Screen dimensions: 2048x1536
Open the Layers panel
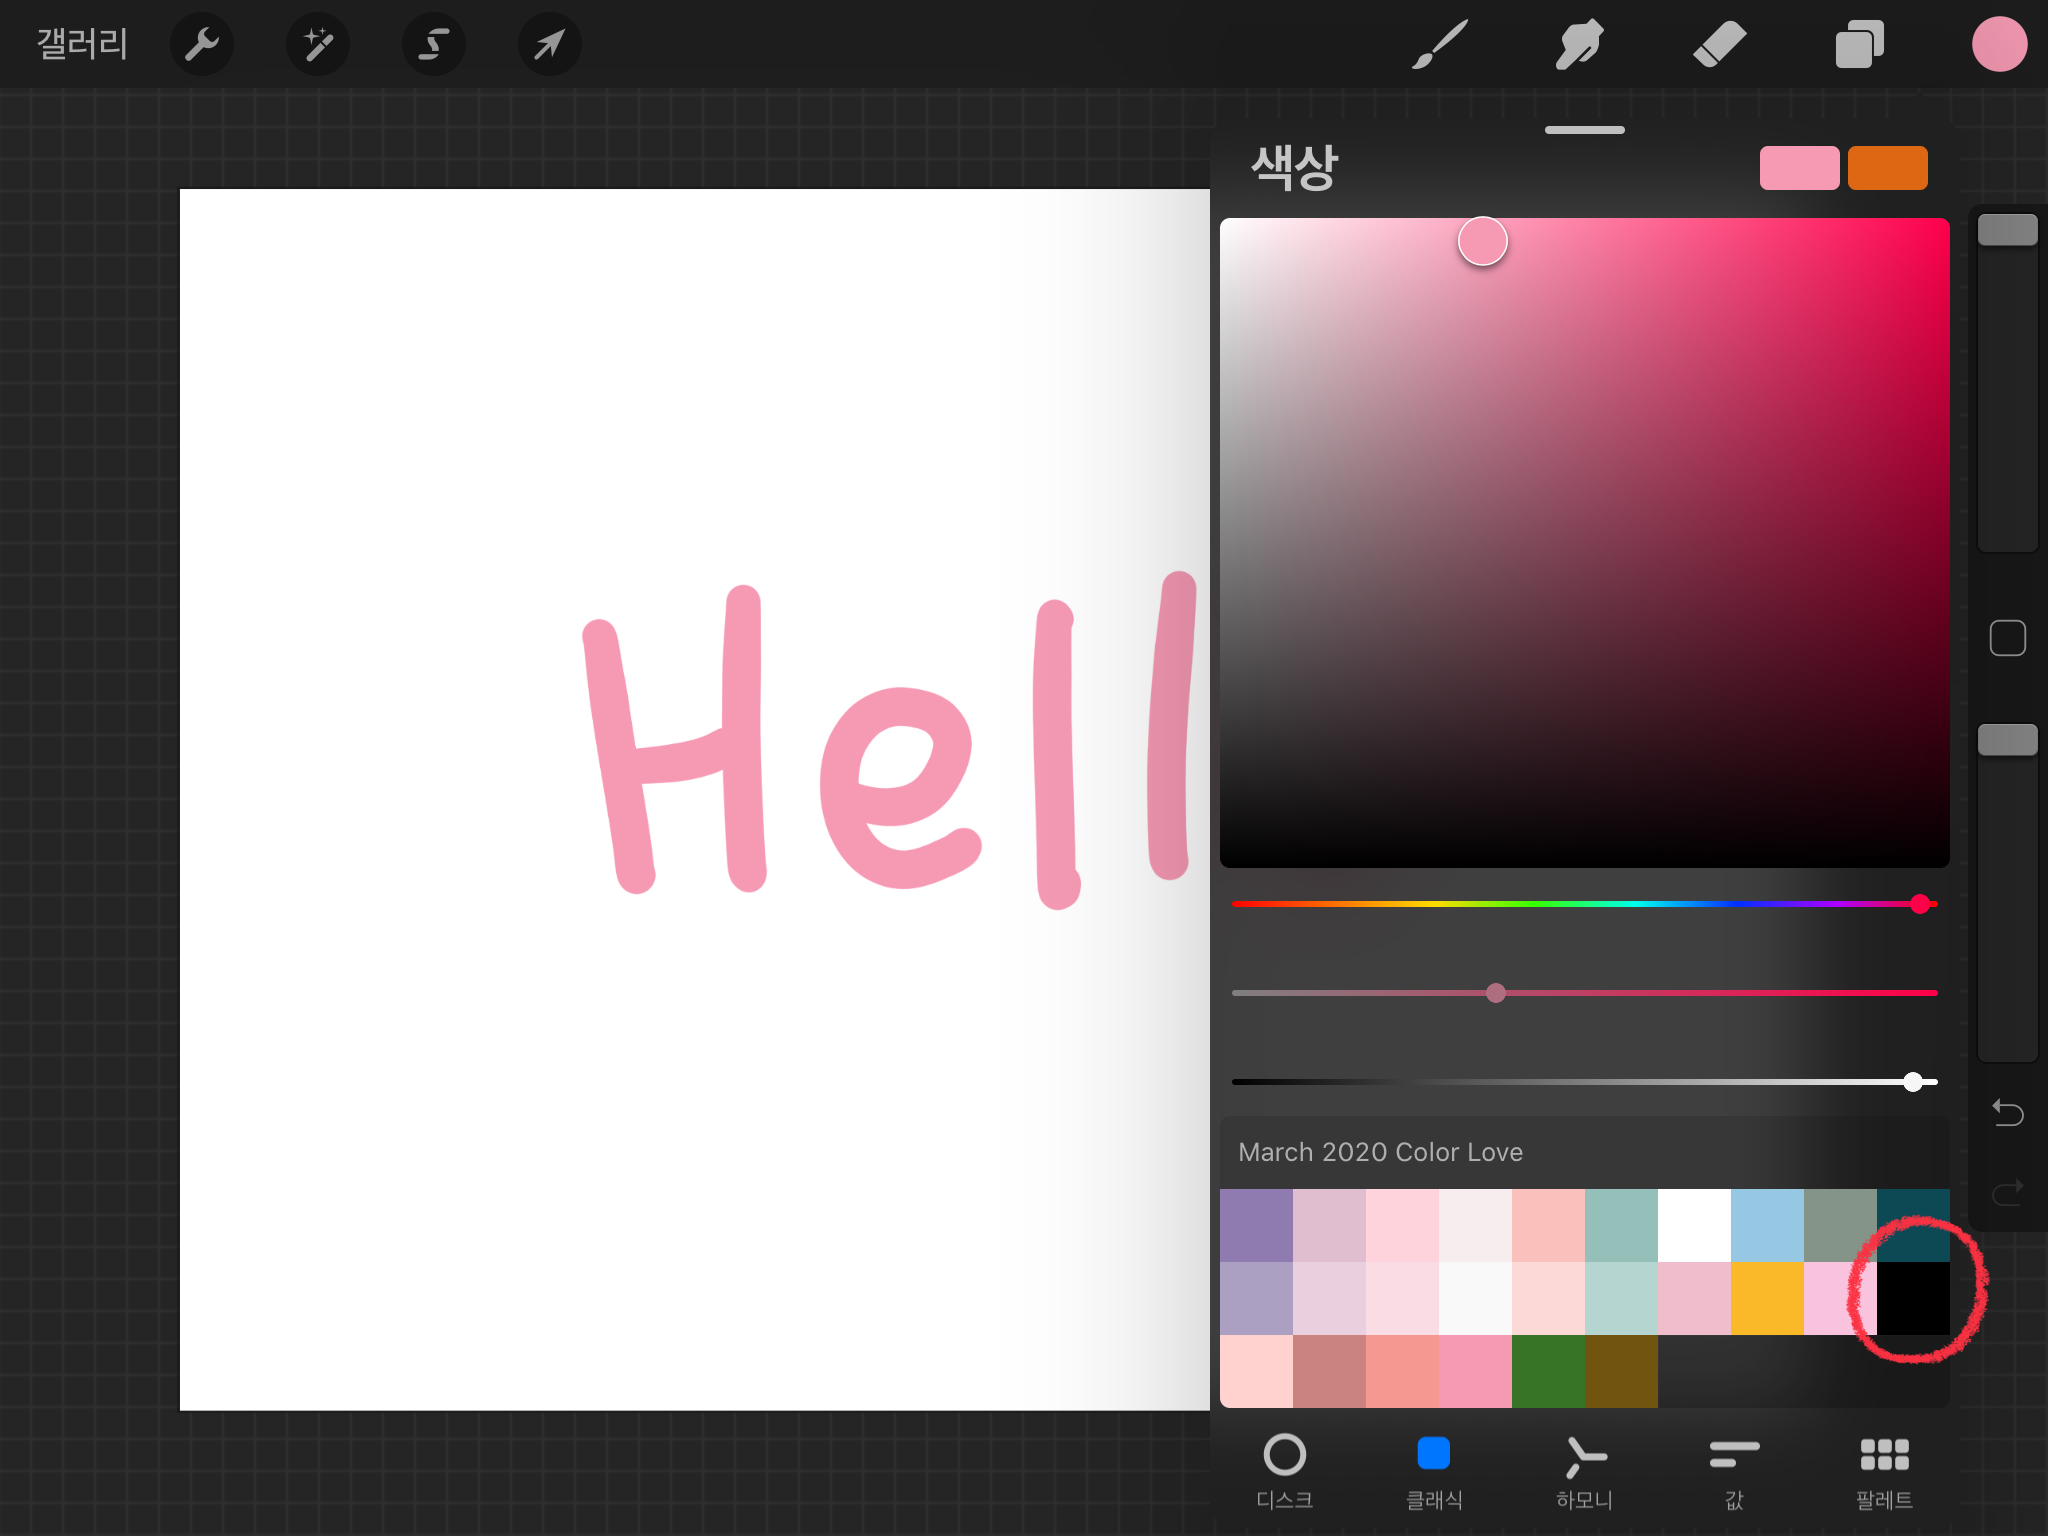click(1859, 44)
